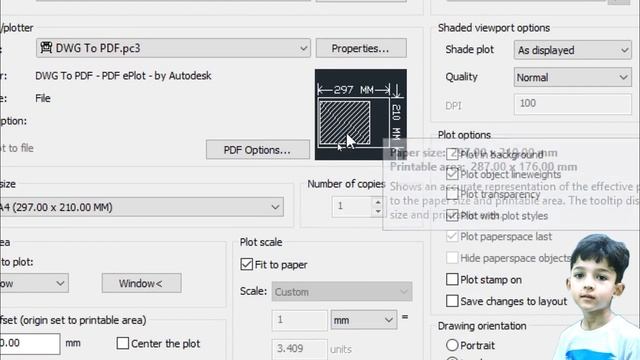Toggle Plot in background checkbox

click(x=452, y=154)
